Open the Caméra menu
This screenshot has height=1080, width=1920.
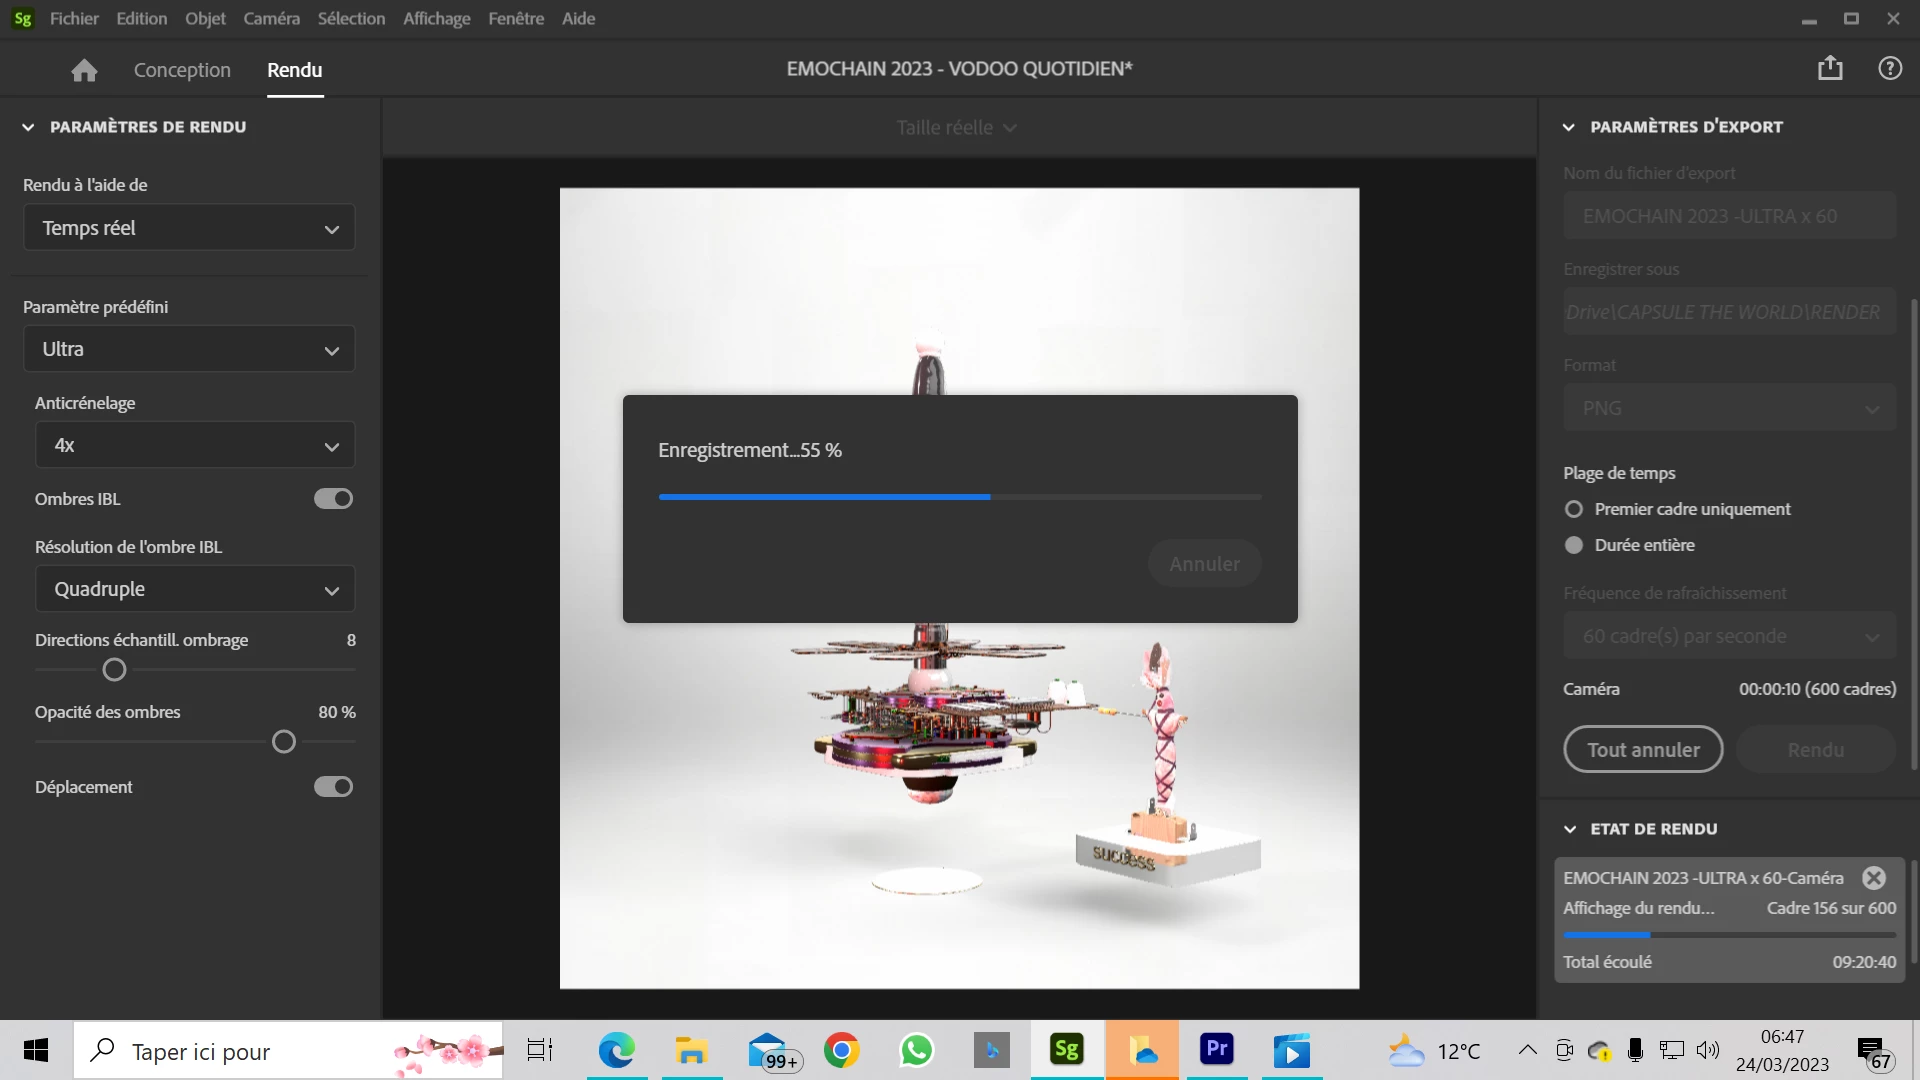tap(271, 18)
